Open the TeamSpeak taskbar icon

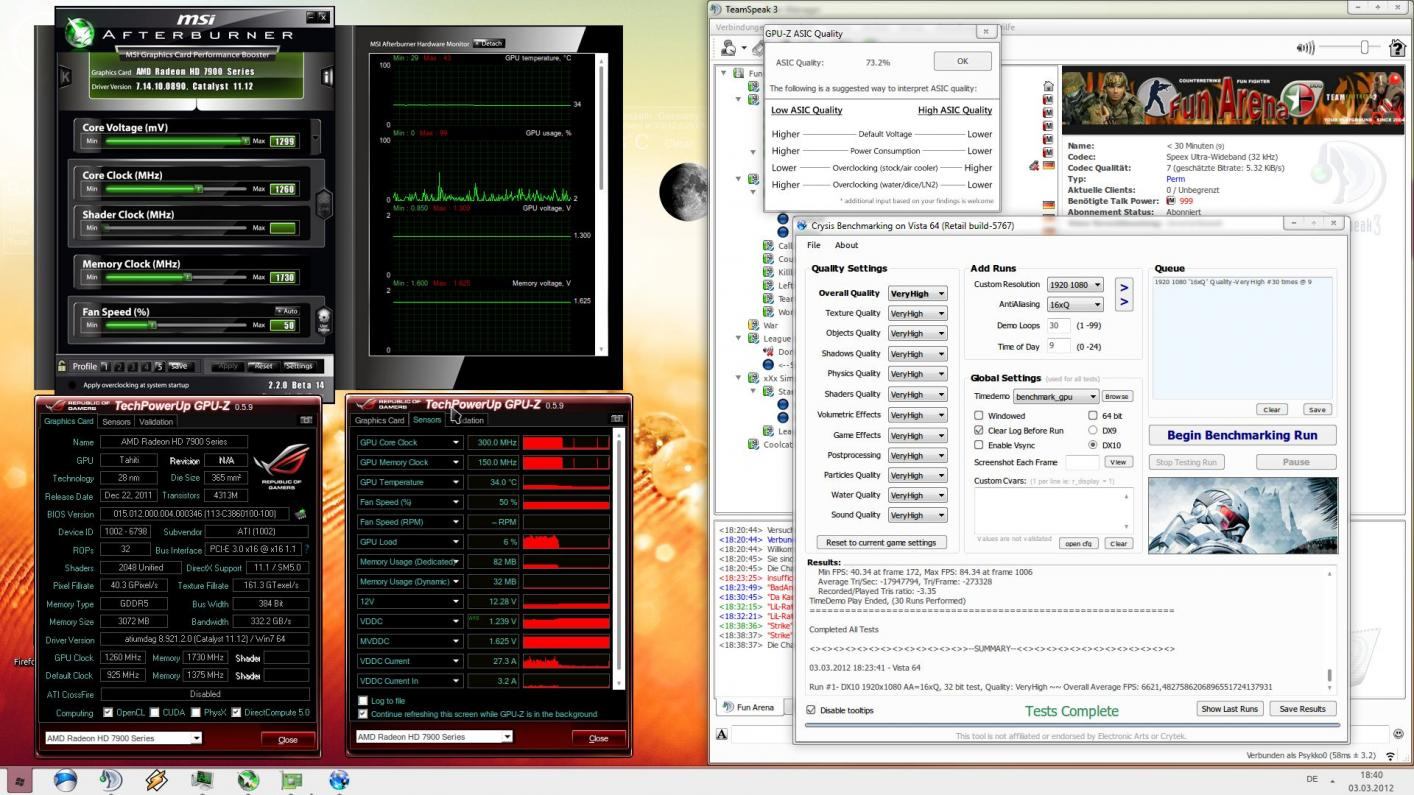click(110, 780)
